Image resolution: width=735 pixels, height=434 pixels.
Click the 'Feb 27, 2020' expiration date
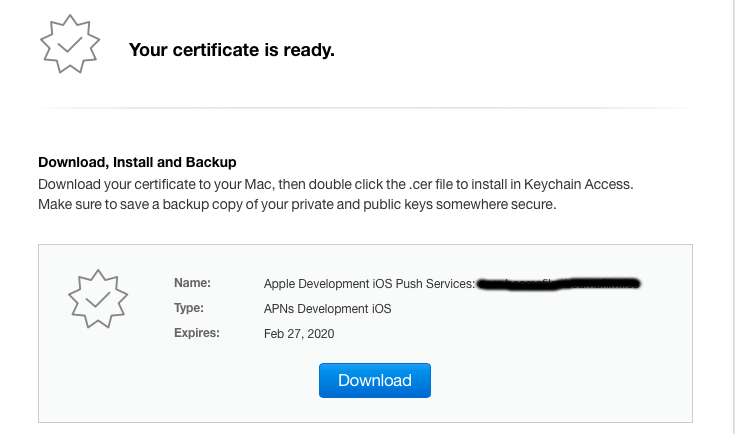point(299,333)
